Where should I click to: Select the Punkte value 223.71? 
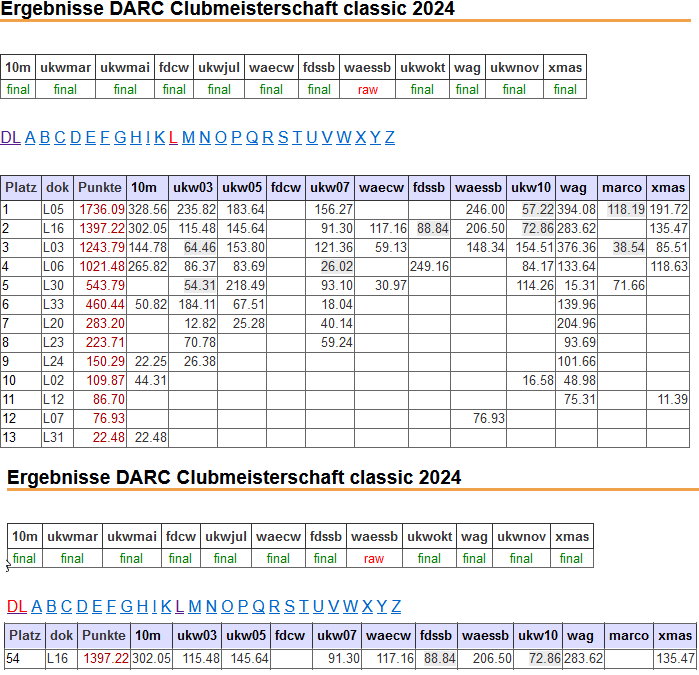[x=105, y=342]
